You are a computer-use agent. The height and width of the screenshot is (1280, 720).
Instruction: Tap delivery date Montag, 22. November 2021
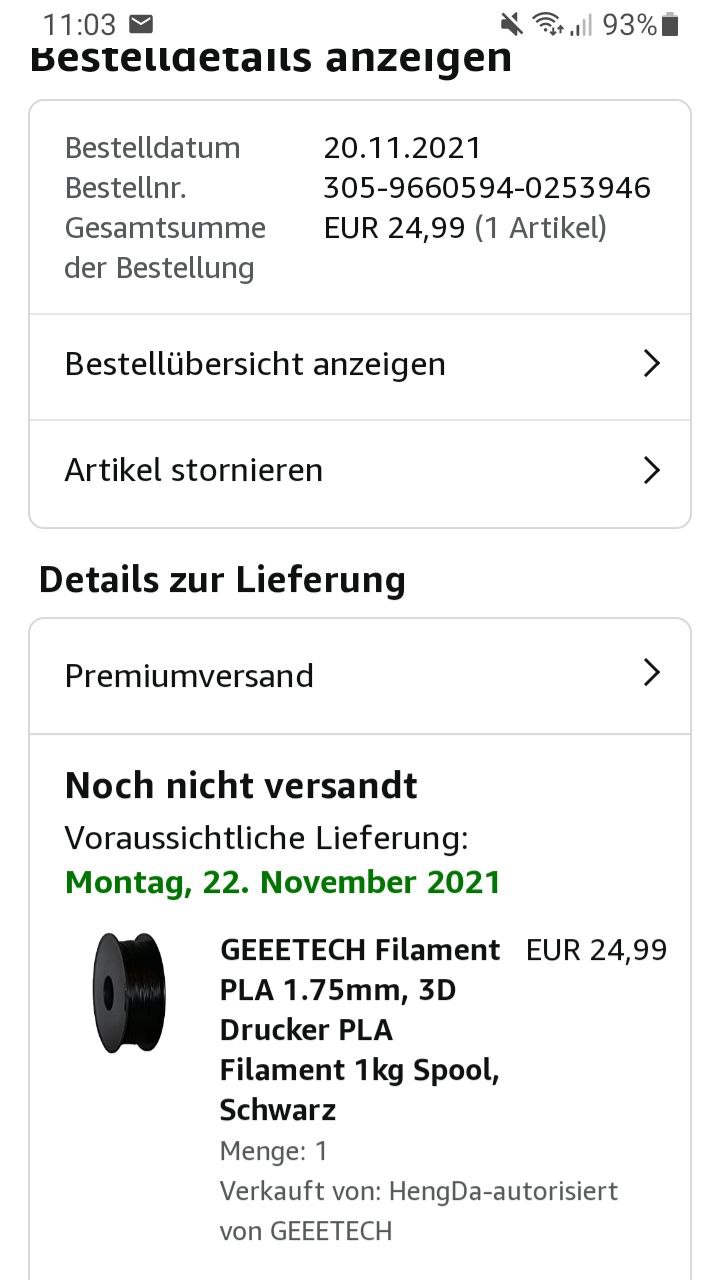pyautogui.click(x=282, y=882)
